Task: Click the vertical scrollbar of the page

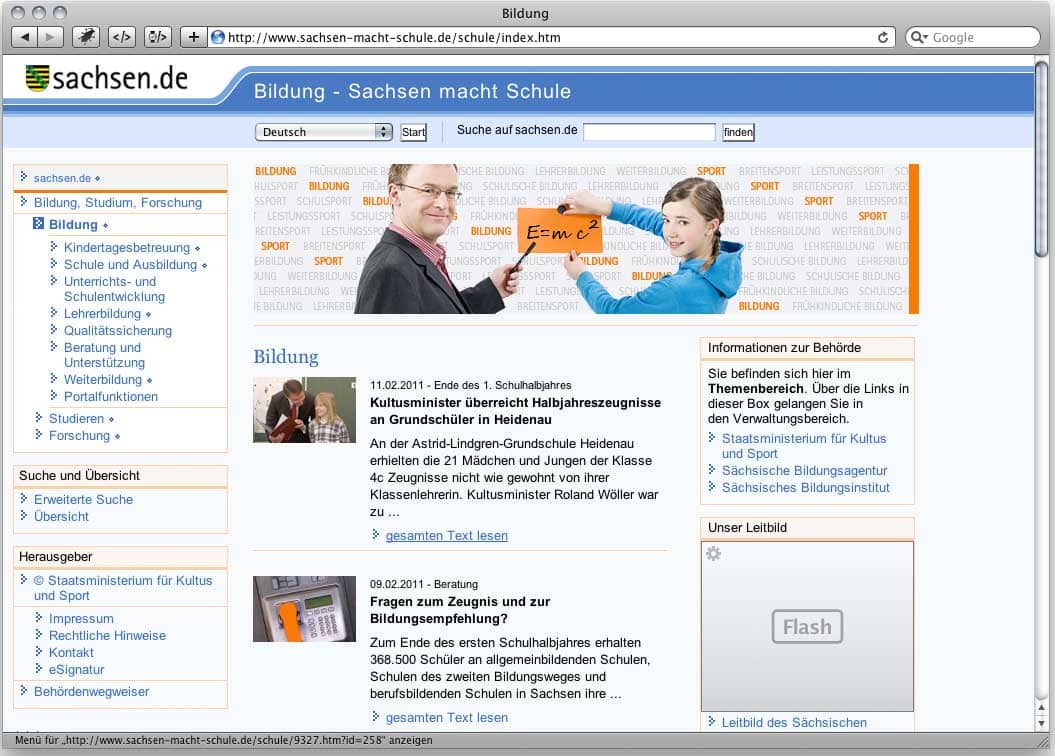Action: 1042,400
